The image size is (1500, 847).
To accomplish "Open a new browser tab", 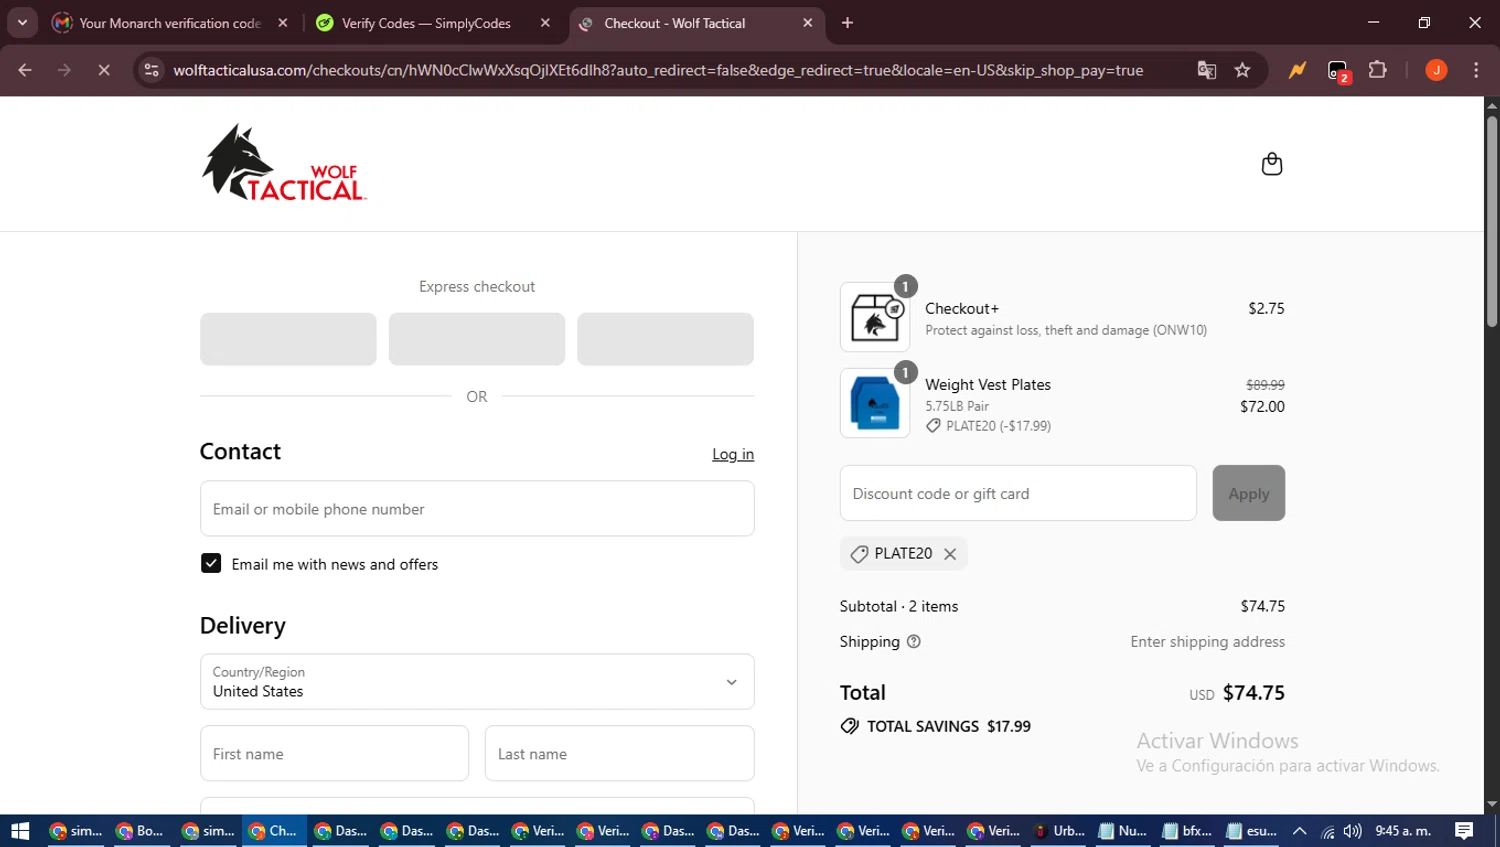I will coord(847,23).
